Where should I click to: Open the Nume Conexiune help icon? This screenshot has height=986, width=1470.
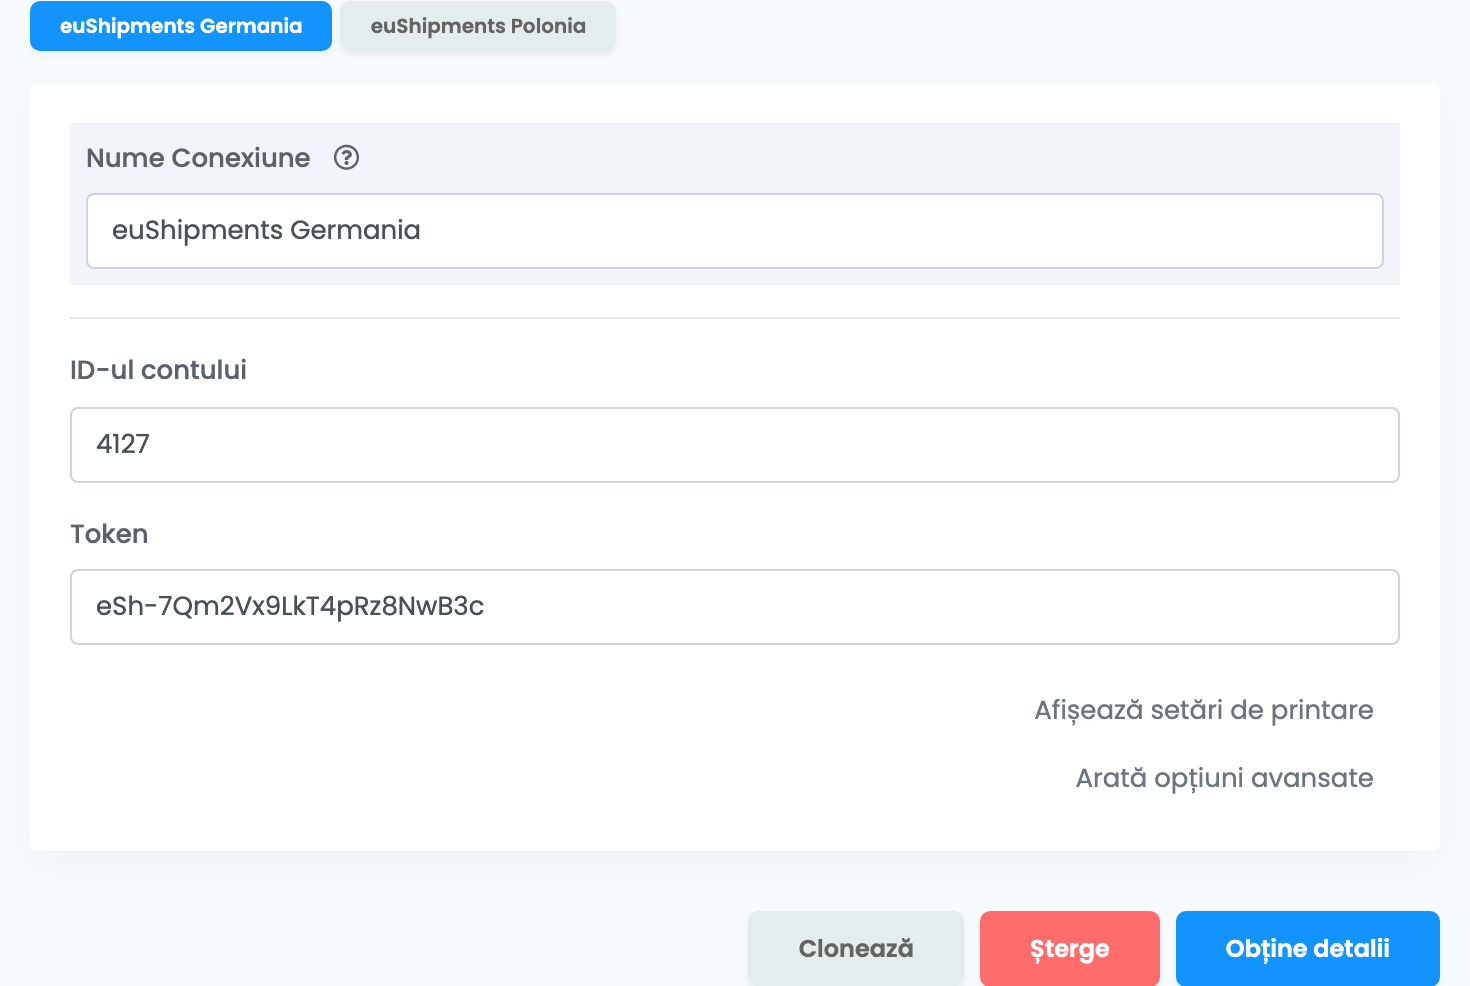[x=346, y=158]
